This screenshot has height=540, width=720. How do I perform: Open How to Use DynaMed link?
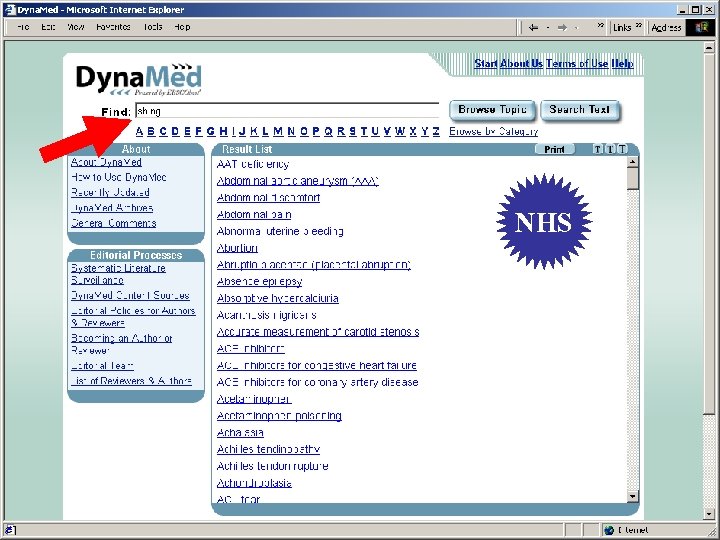coord(118,177)
